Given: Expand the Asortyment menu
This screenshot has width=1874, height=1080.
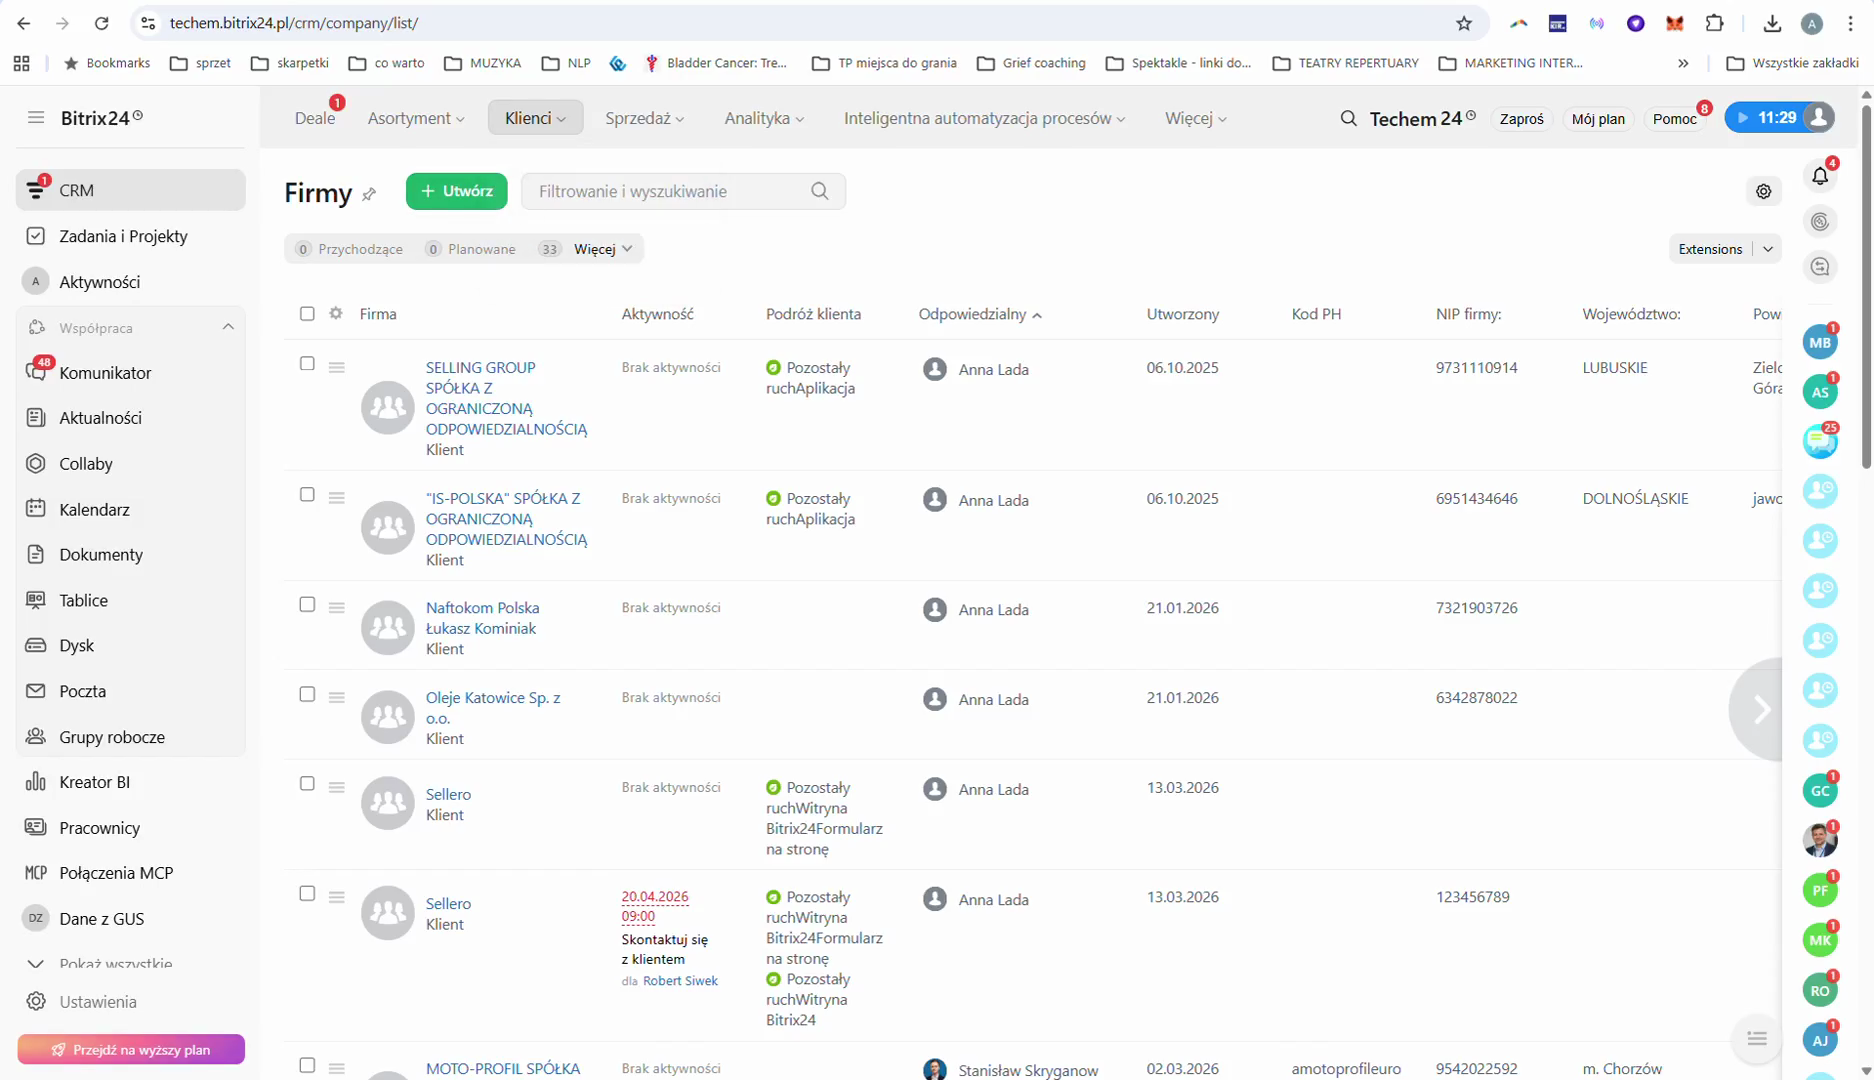Looking at the screenshot, I should click(x=416, y=118).
